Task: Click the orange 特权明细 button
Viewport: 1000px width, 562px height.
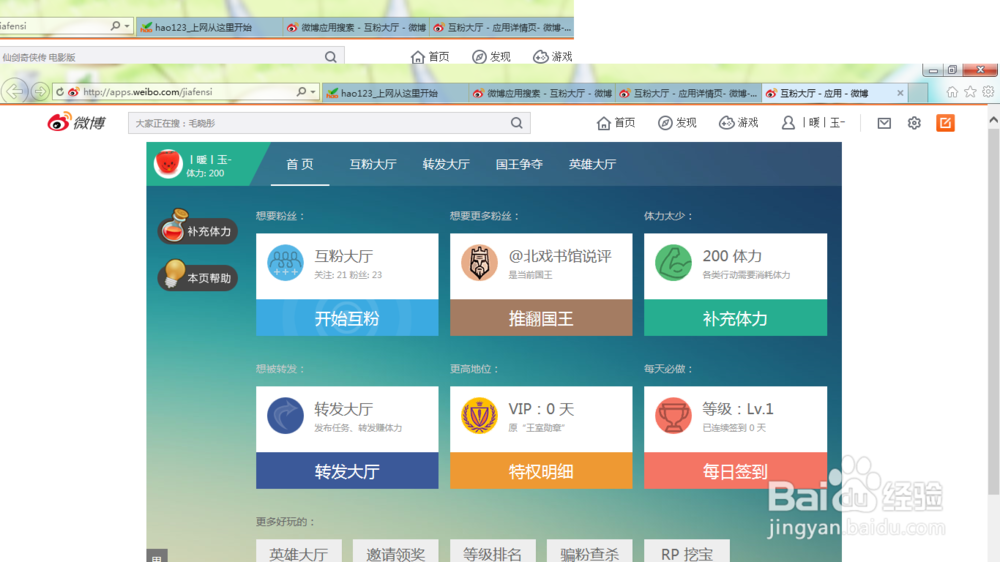Action: pyautogui.click(x=541, y=471)
